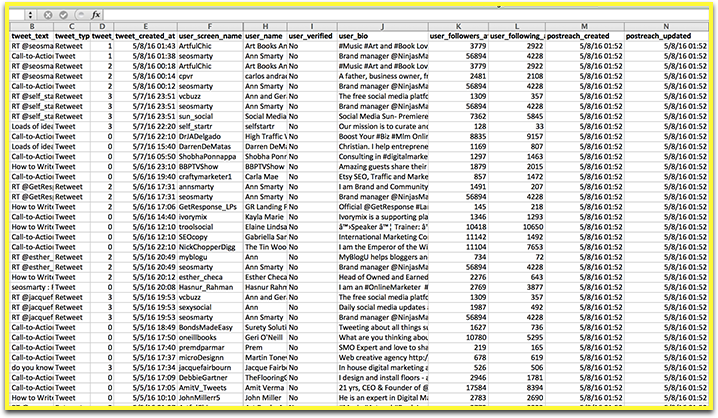Select followers value 7362
Image resolution: width=718 pixels, height=418 pixels.
[x=458, y=116]
